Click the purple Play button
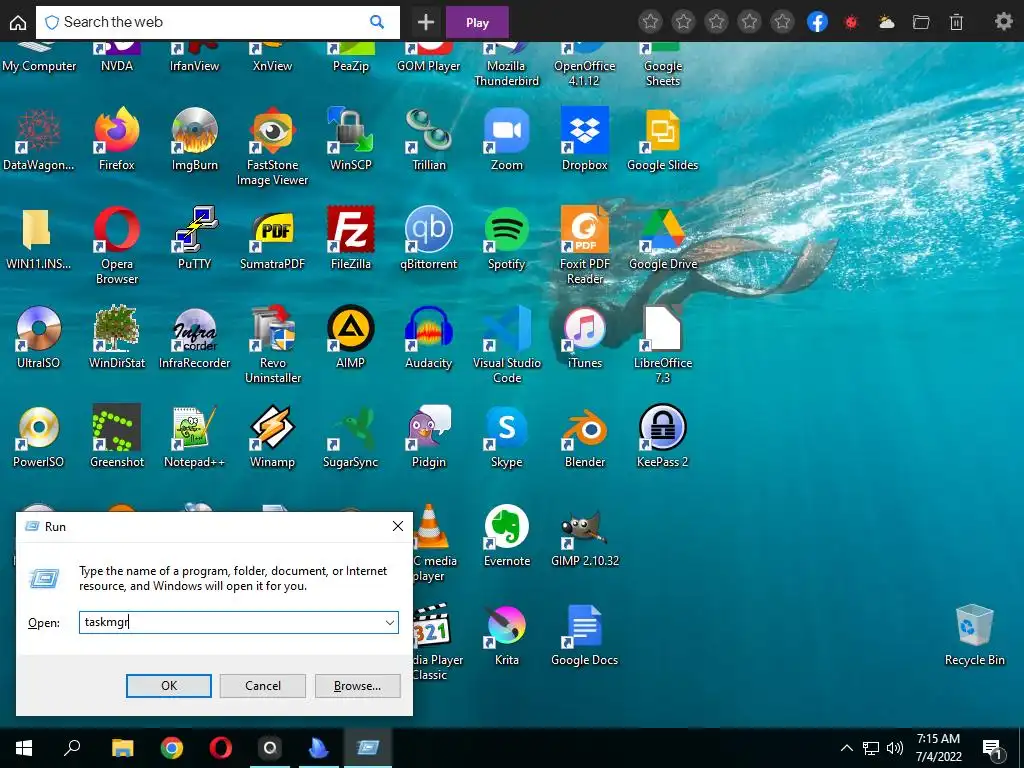Viewport: 1024px width, 768px height. click(x=477, y=22)
